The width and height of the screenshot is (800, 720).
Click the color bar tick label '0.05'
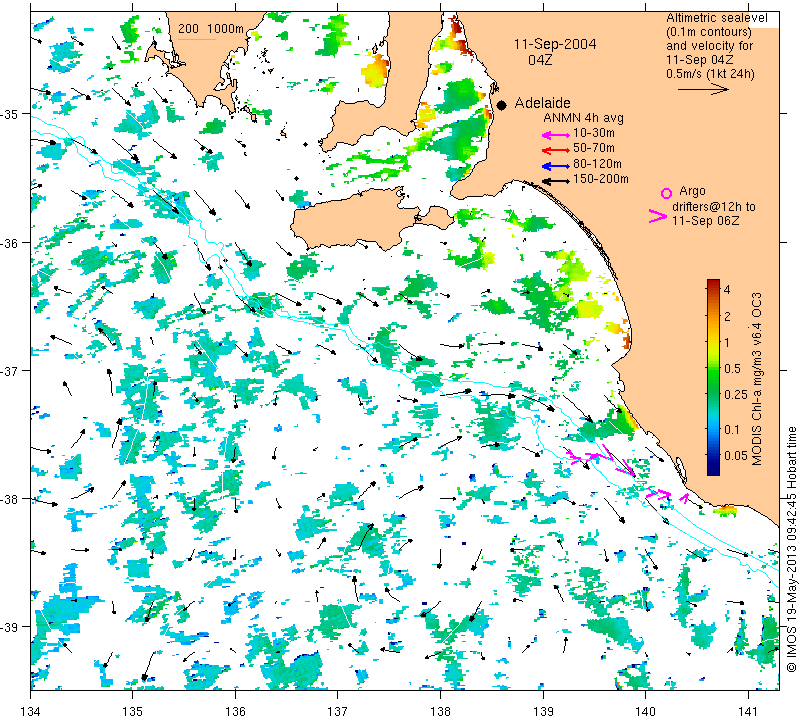(736, 455)
